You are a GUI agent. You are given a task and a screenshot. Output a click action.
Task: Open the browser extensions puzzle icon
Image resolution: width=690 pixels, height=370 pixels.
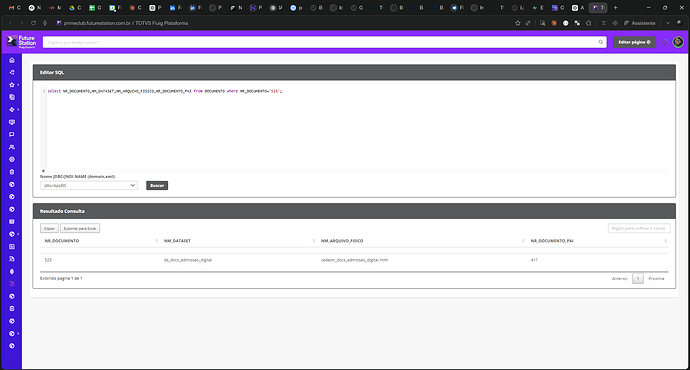click(x=588, y=23)
